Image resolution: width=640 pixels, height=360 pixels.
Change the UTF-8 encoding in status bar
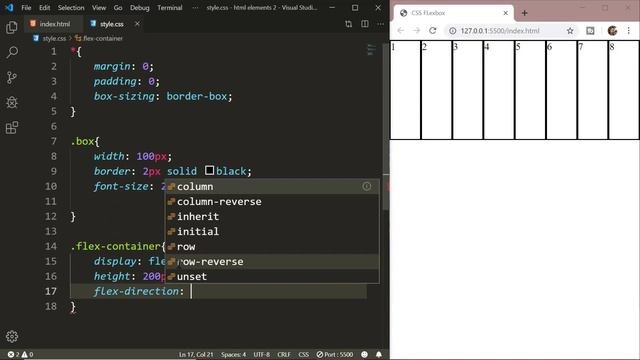tap(262, 354)
